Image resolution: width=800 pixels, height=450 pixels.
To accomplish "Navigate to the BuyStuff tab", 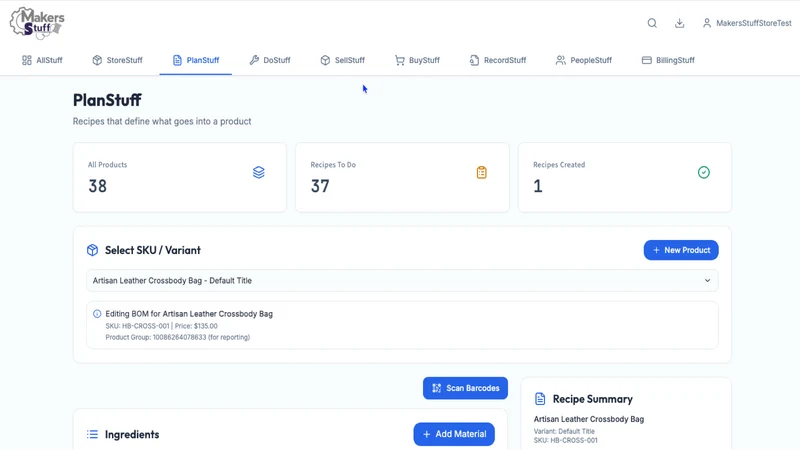I will (x=417, y=60).
